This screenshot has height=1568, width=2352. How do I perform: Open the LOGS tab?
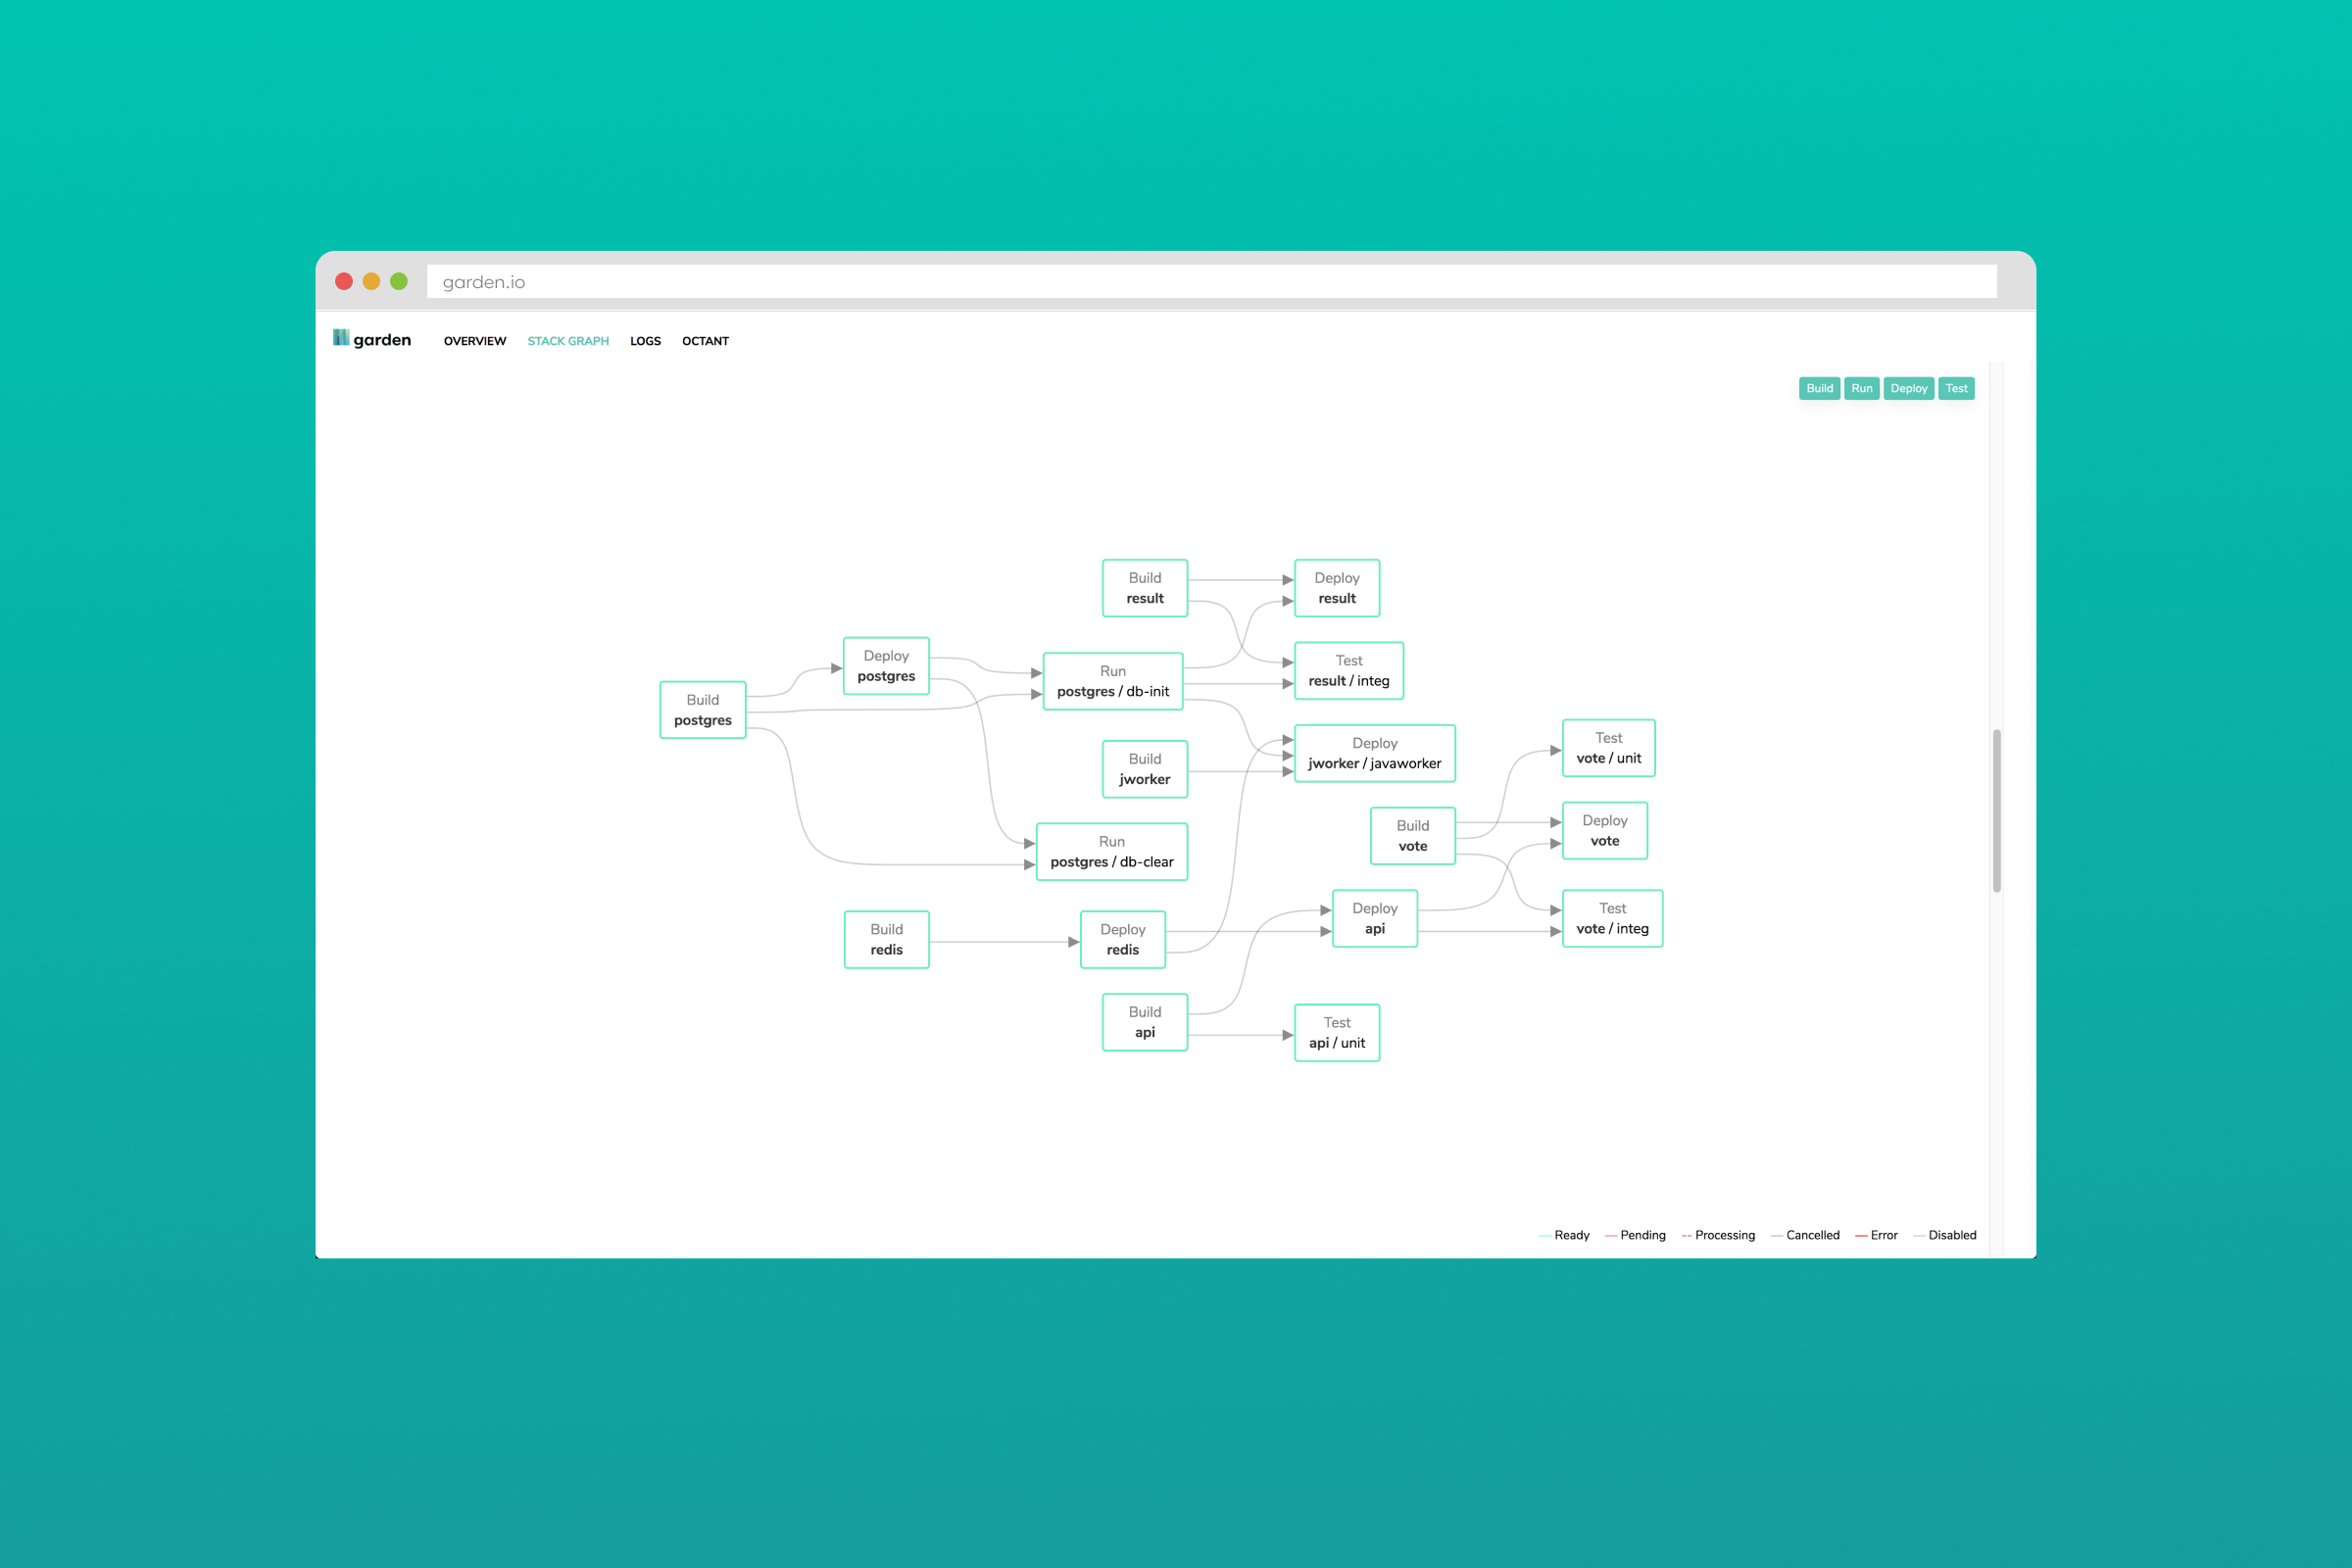tap(645, 341)
